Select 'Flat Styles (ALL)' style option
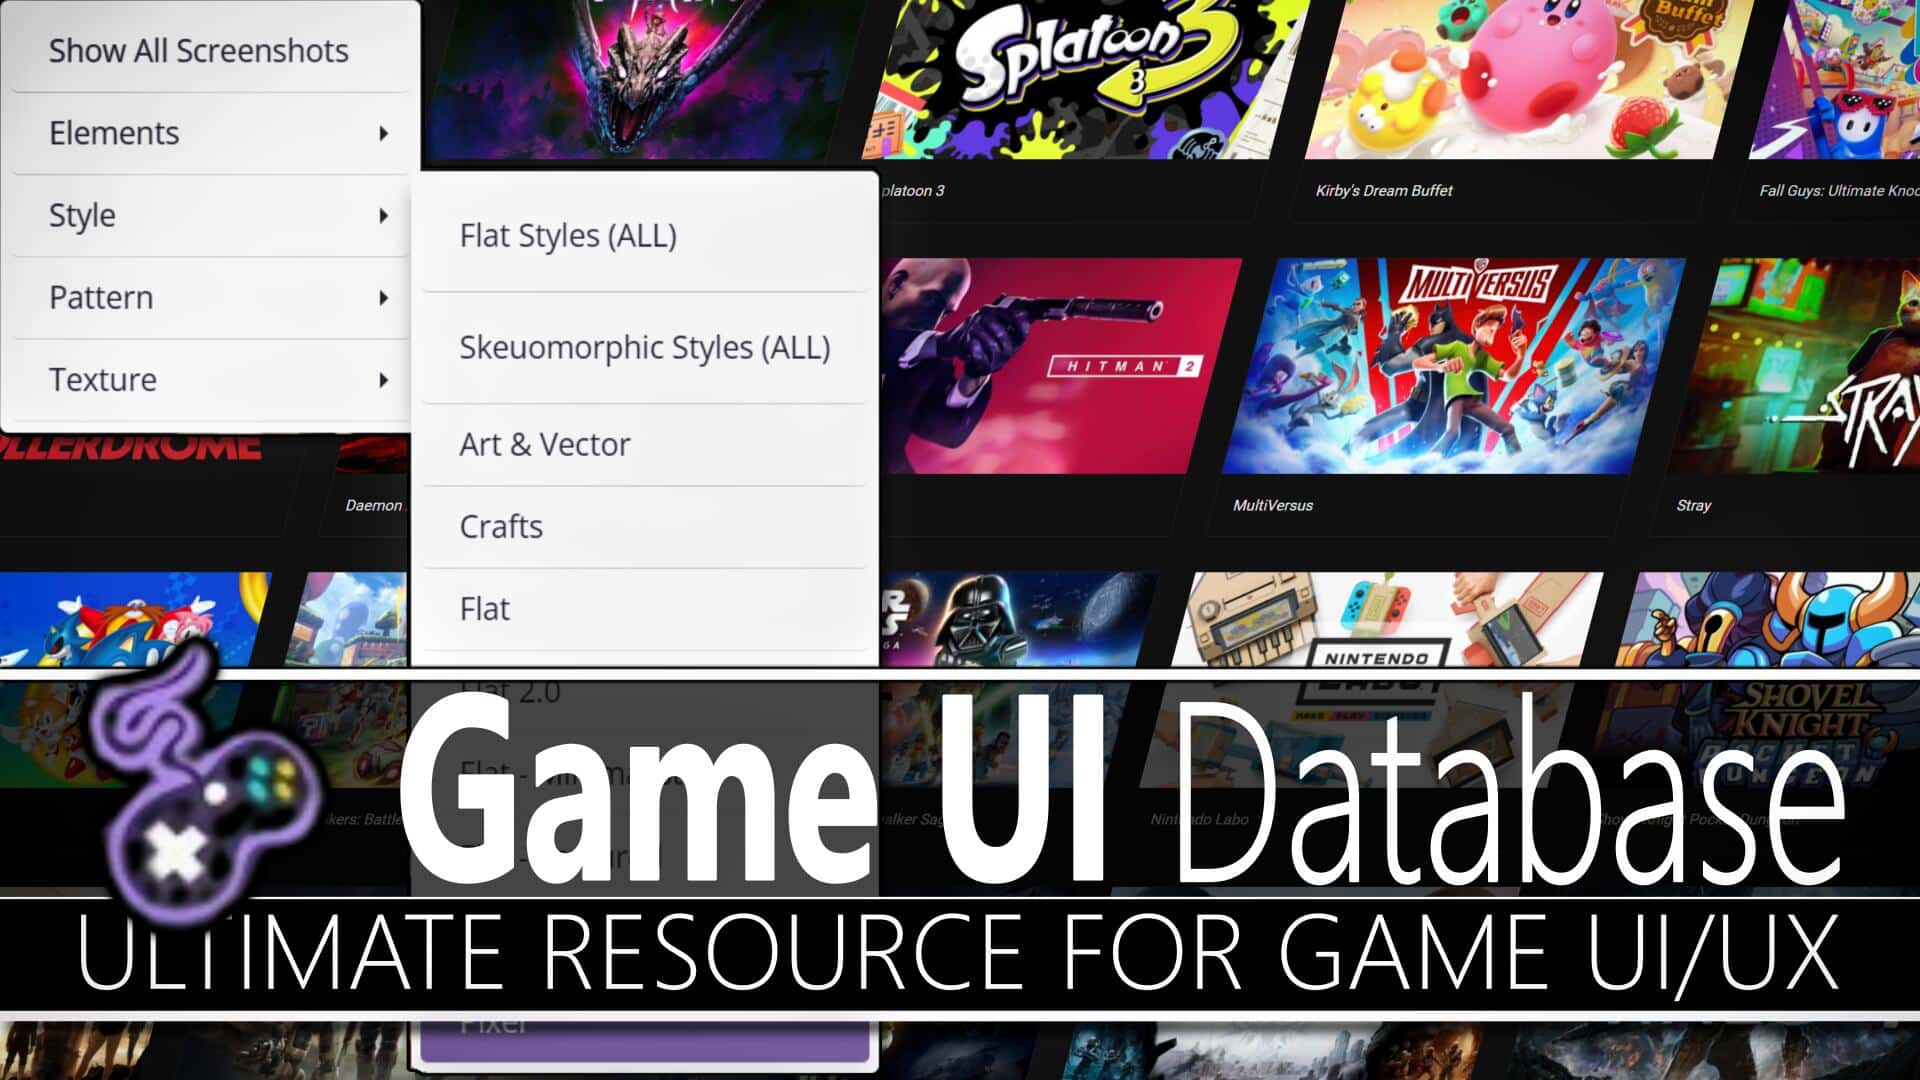This screenshot has width=1920, height=1080. tap(566, 235)
